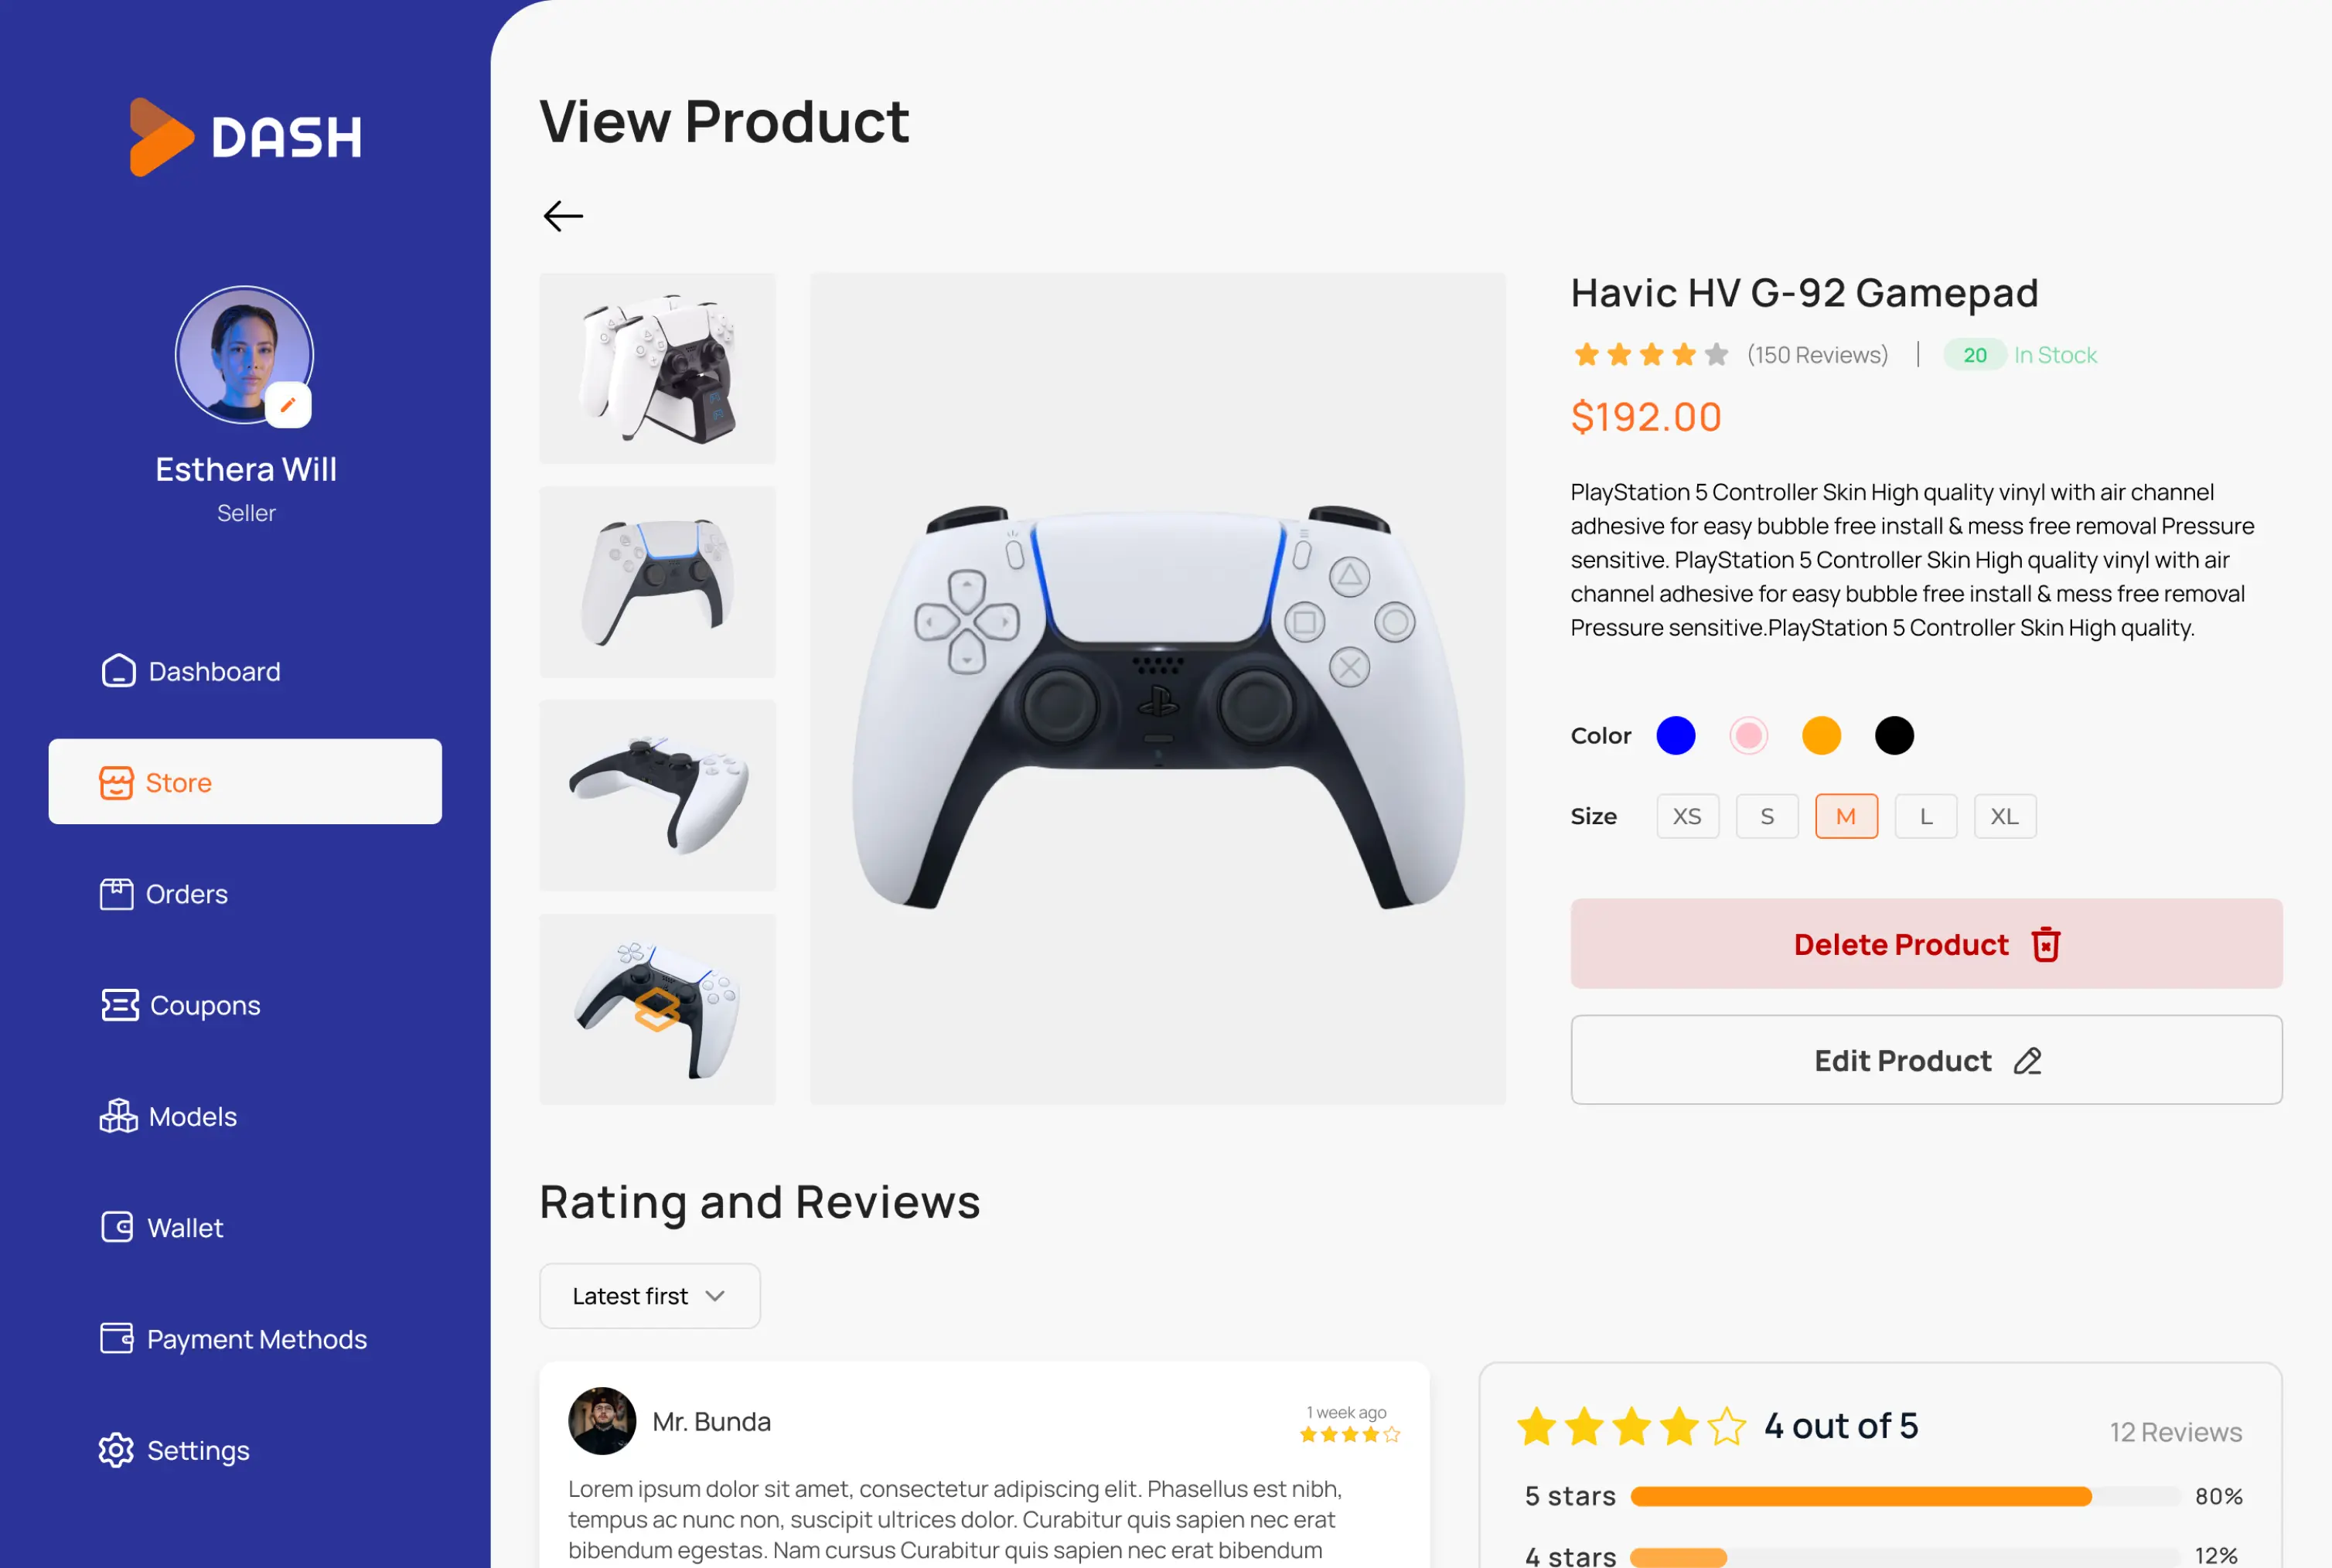The height and width of the screenshot is (1568, 2332).
Task: Select the charging dock product thumbnail
Action: [x=657, y=369]
